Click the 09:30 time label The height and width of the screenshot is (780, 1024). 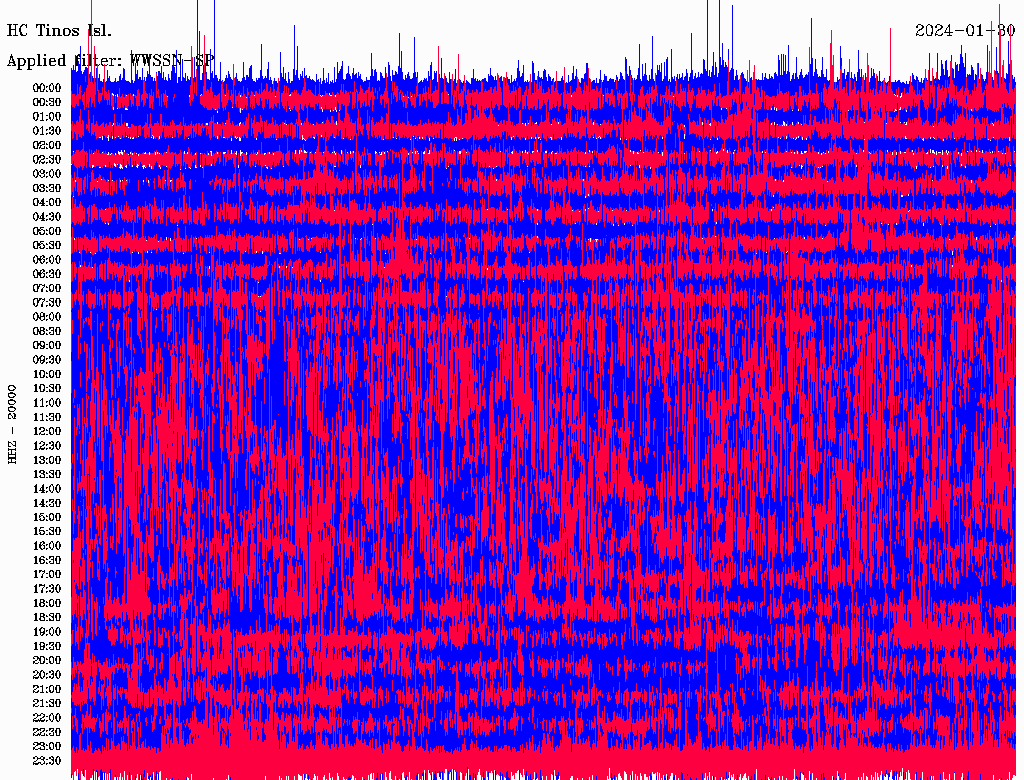coord(47,360)
